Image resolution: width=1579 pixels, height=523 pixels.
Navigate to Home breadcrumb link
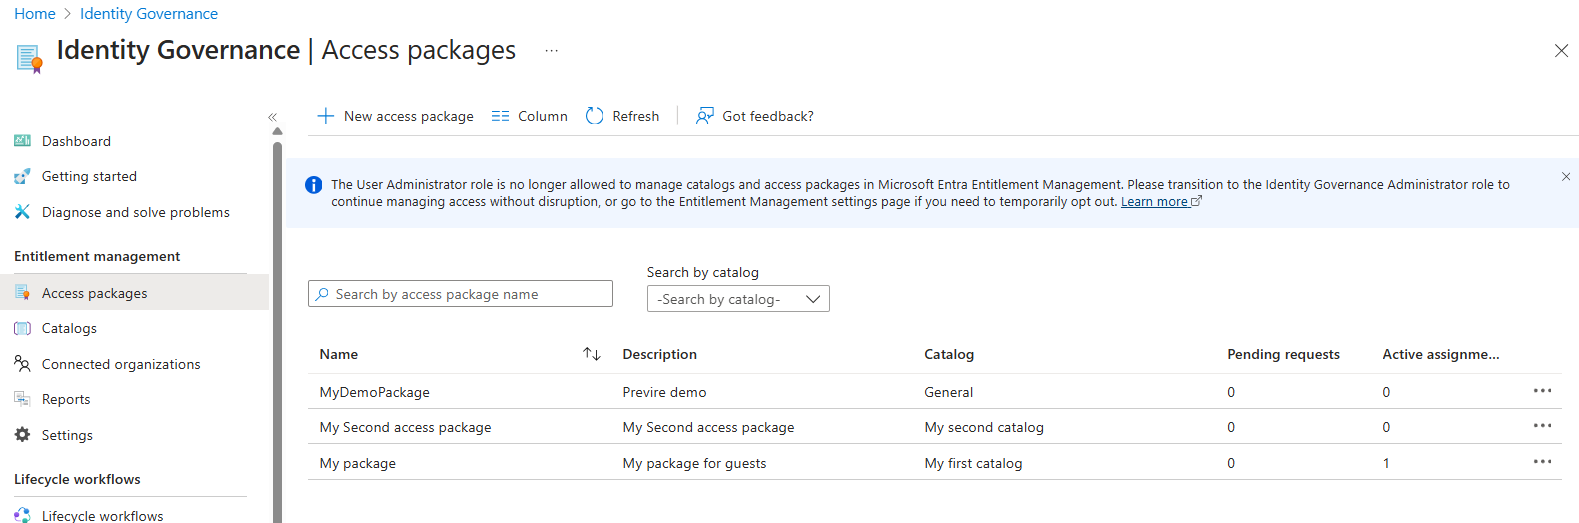click(x=35, y=14)
